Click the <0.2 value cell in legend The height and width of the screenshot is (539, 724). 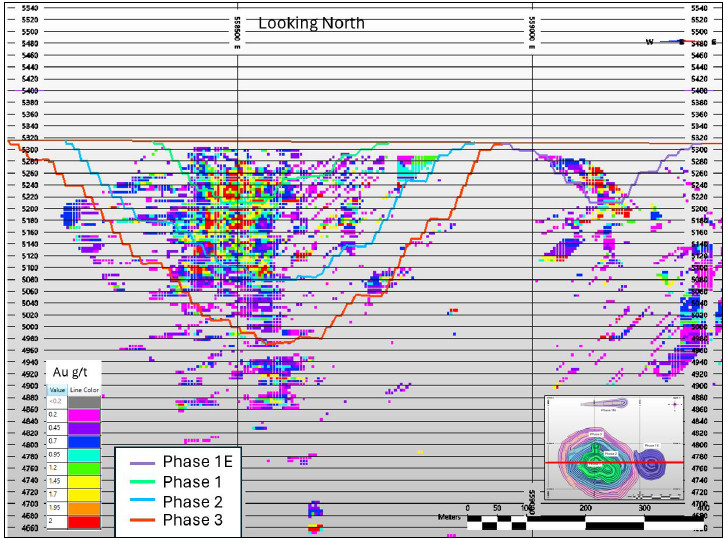(58, 402)
